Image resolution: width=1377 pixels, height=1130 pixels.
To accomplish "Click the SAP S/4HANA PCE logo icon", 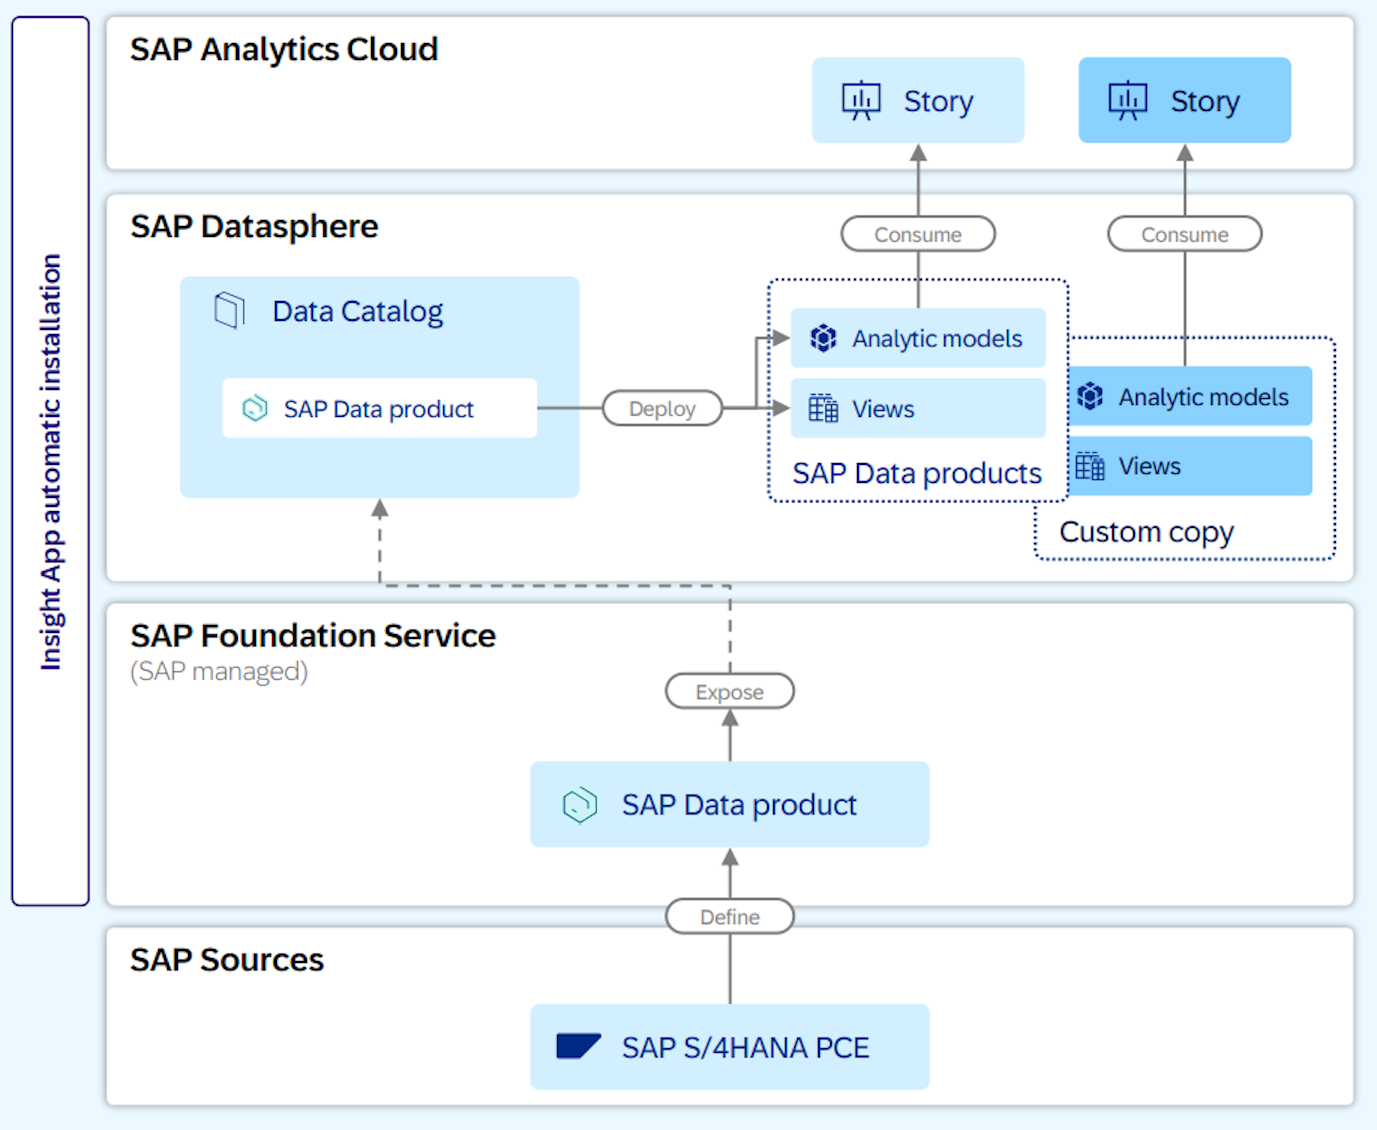I will coord(578,1046).
